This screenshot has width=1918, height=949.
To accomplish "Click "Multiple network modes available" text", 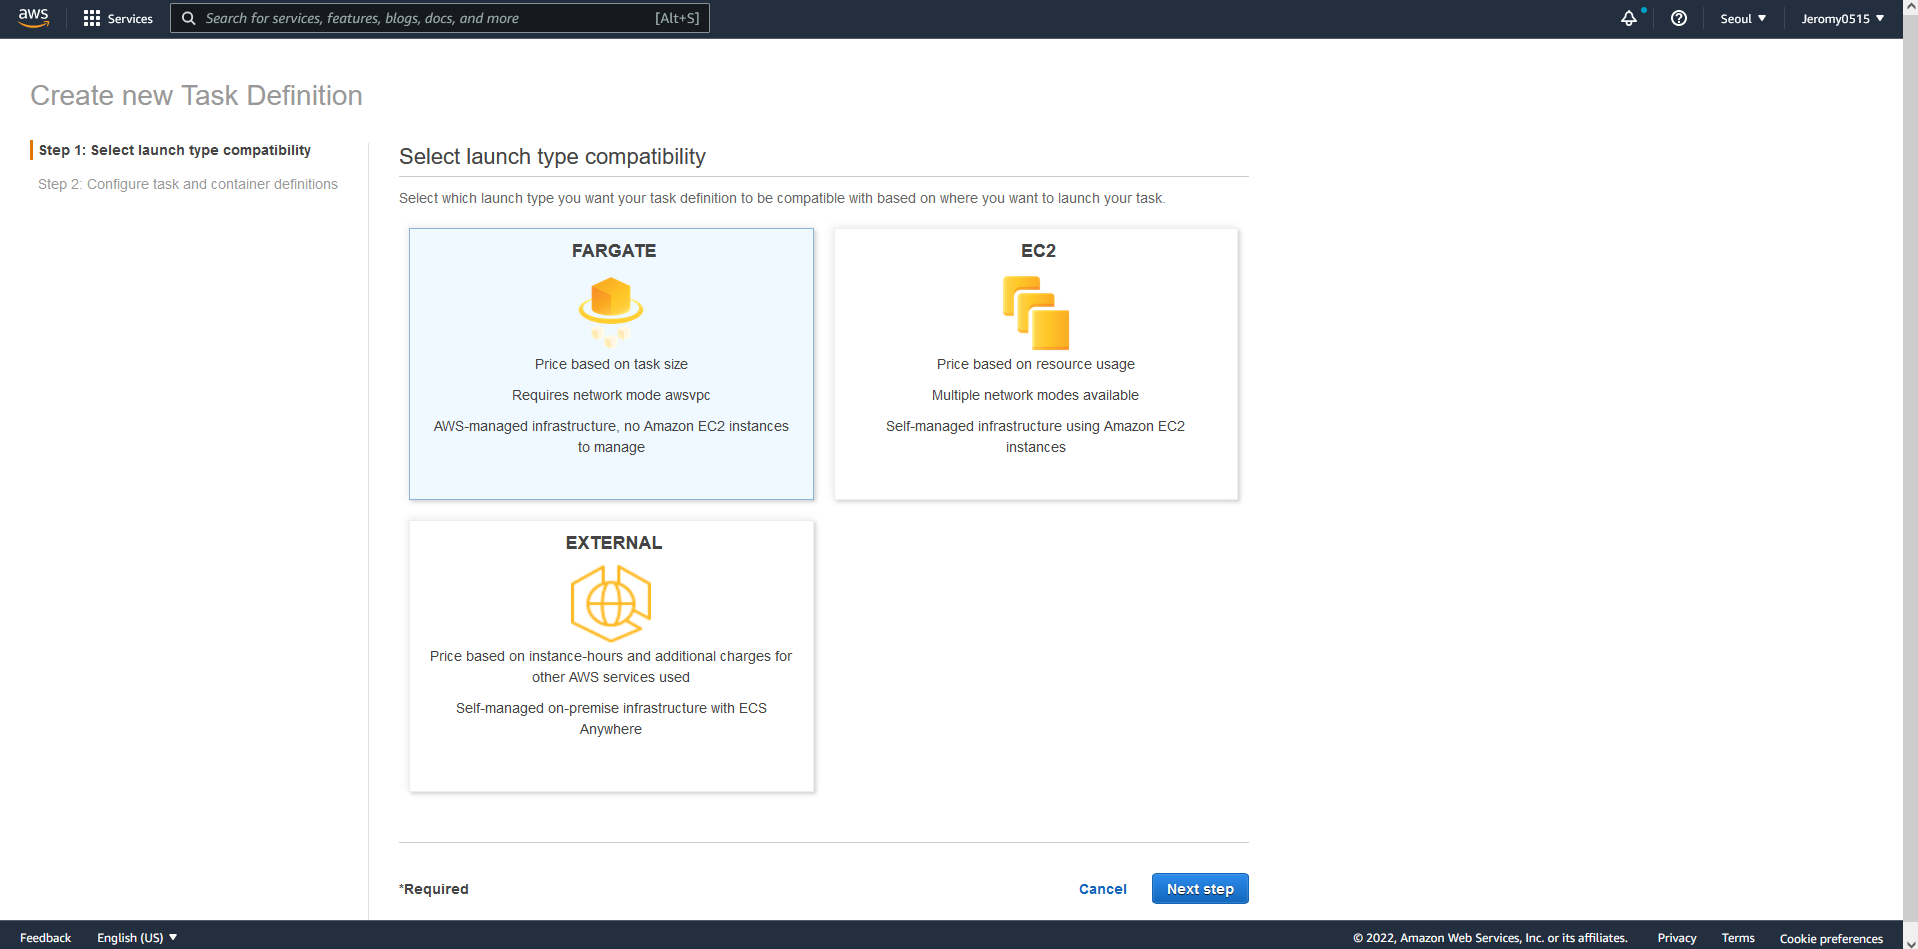I will coord(1035,395).
